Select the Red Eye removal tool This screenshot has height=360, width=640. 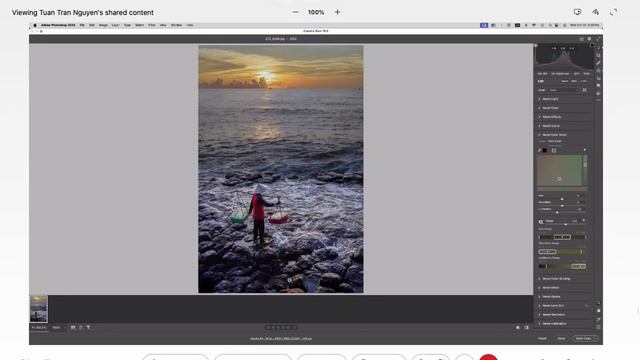click(x=598, y=78)
